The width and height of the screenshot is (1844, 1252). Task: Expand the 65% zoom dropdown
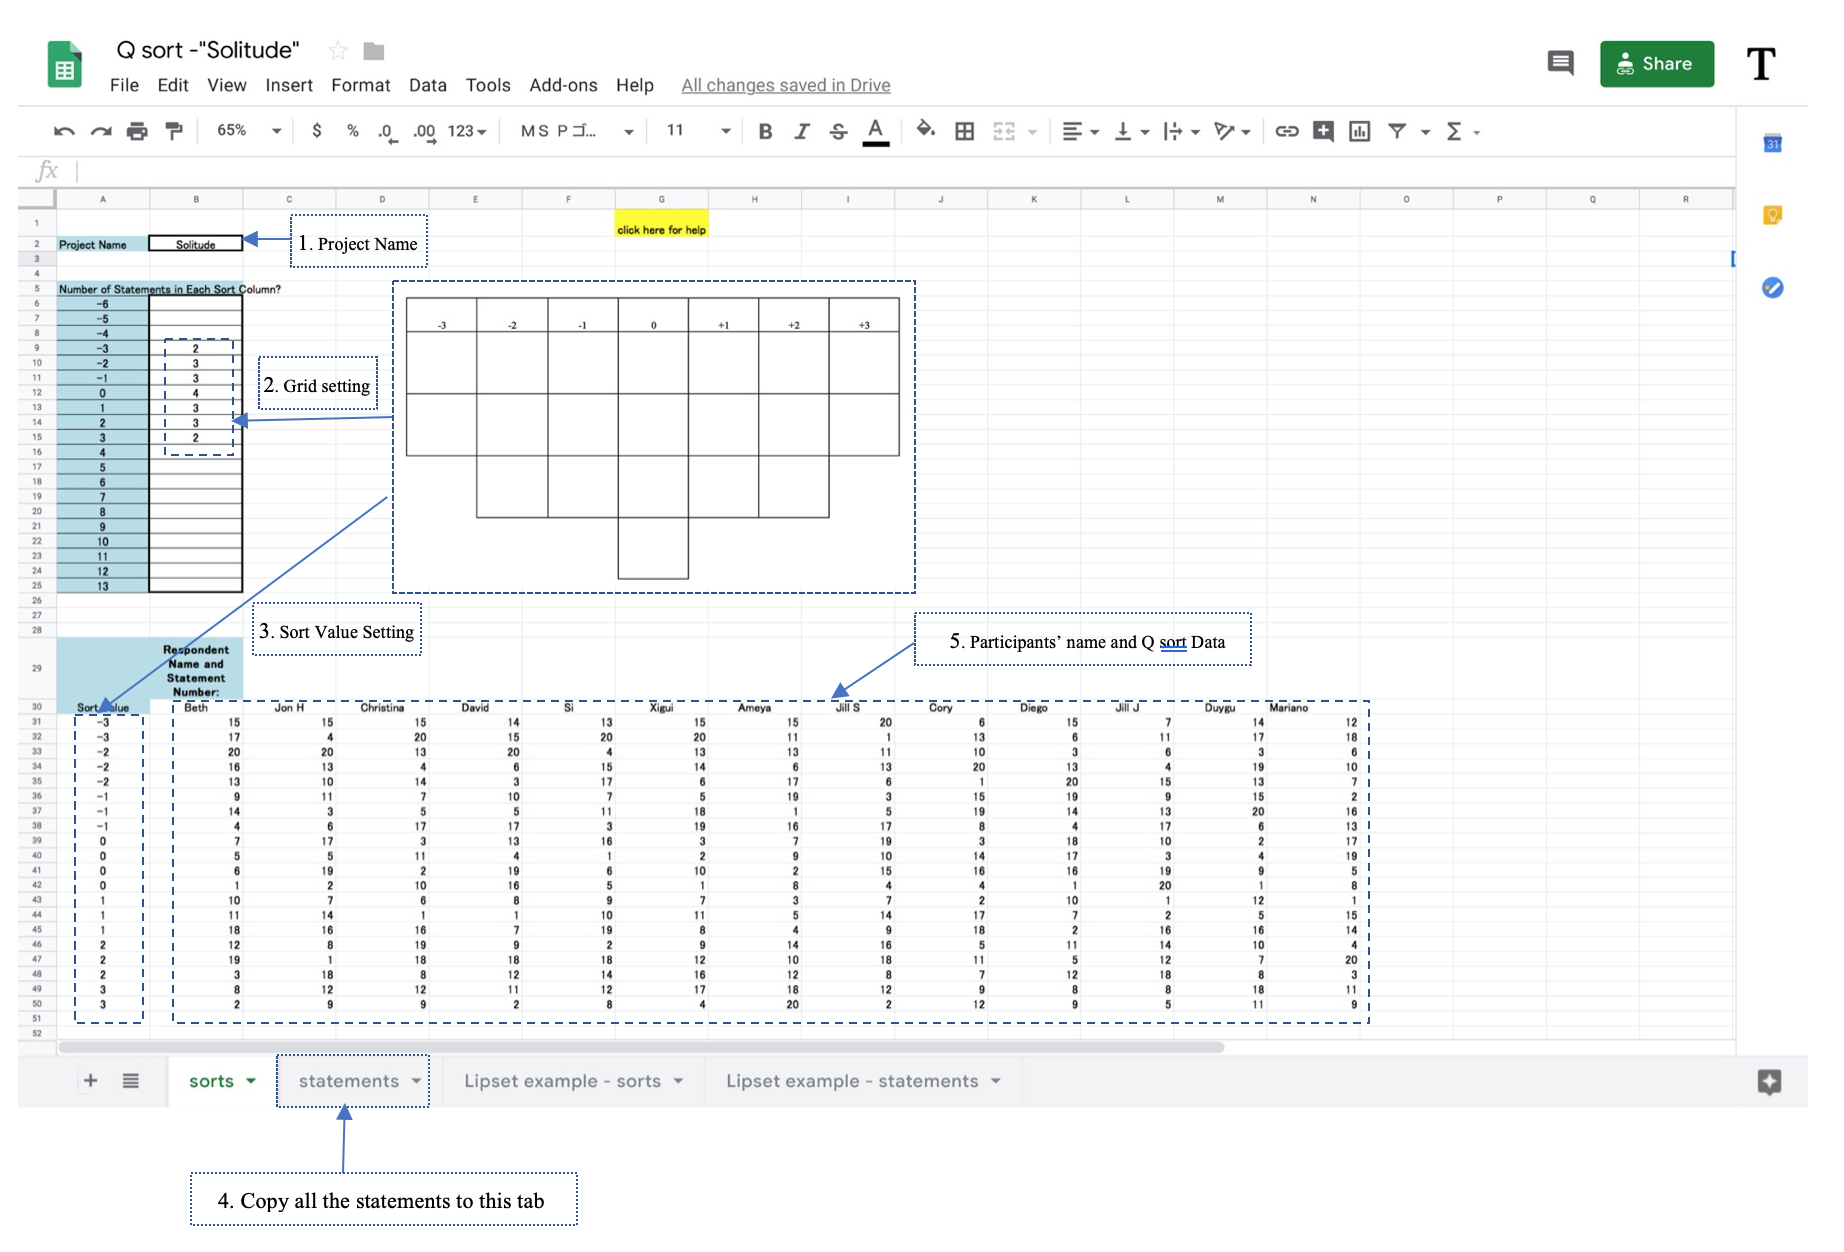249,131
